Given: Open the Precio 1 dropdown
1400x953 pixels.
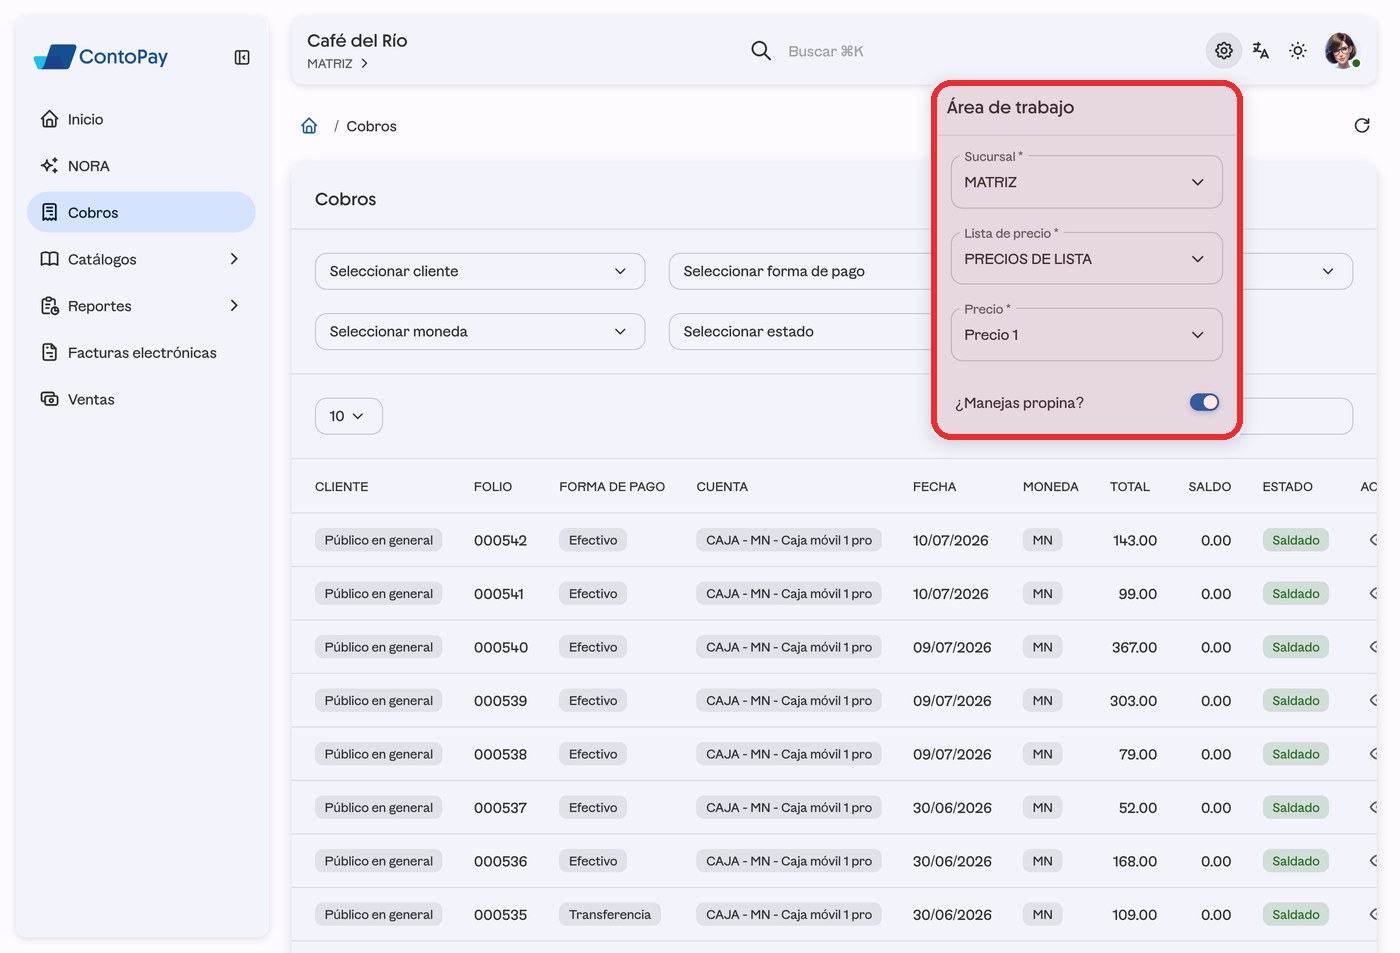Looking at the screenshot, I should (x=1086, y=335).
